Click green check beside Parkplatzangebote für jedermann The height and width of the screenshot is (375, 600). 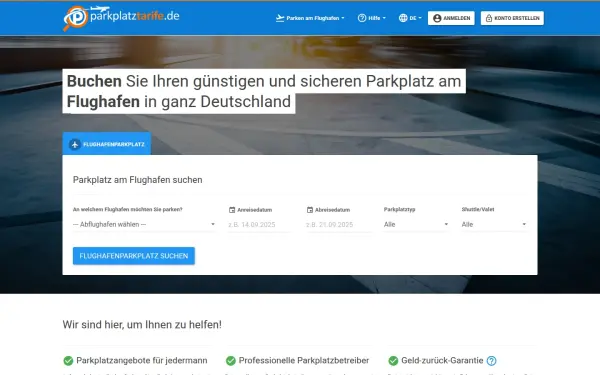68,360
